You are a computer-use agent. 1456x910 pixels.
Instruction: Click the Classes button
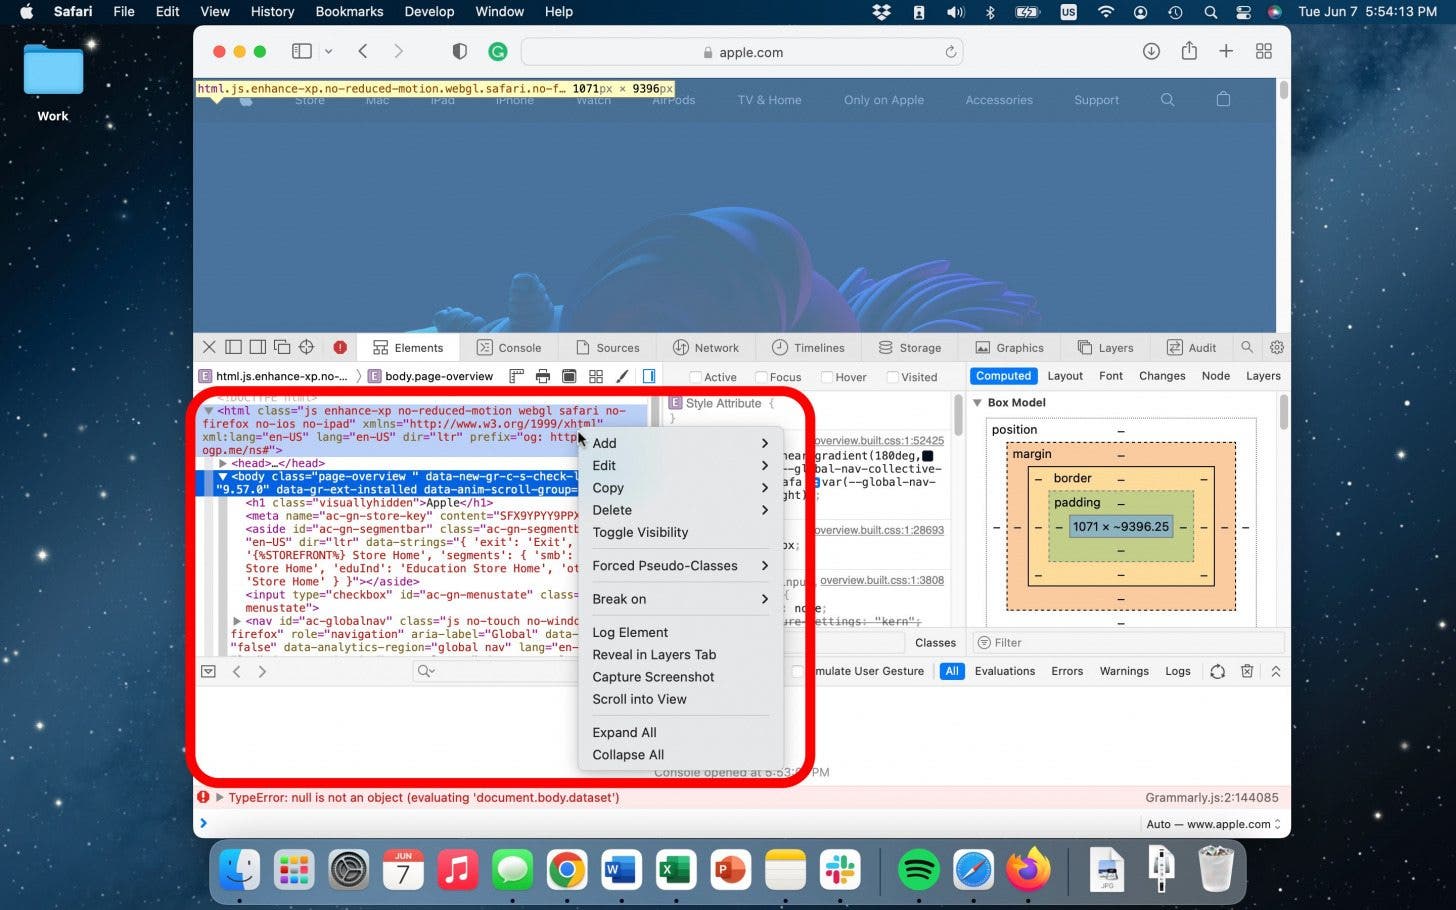pyautogui.click(x=935, y=643)
